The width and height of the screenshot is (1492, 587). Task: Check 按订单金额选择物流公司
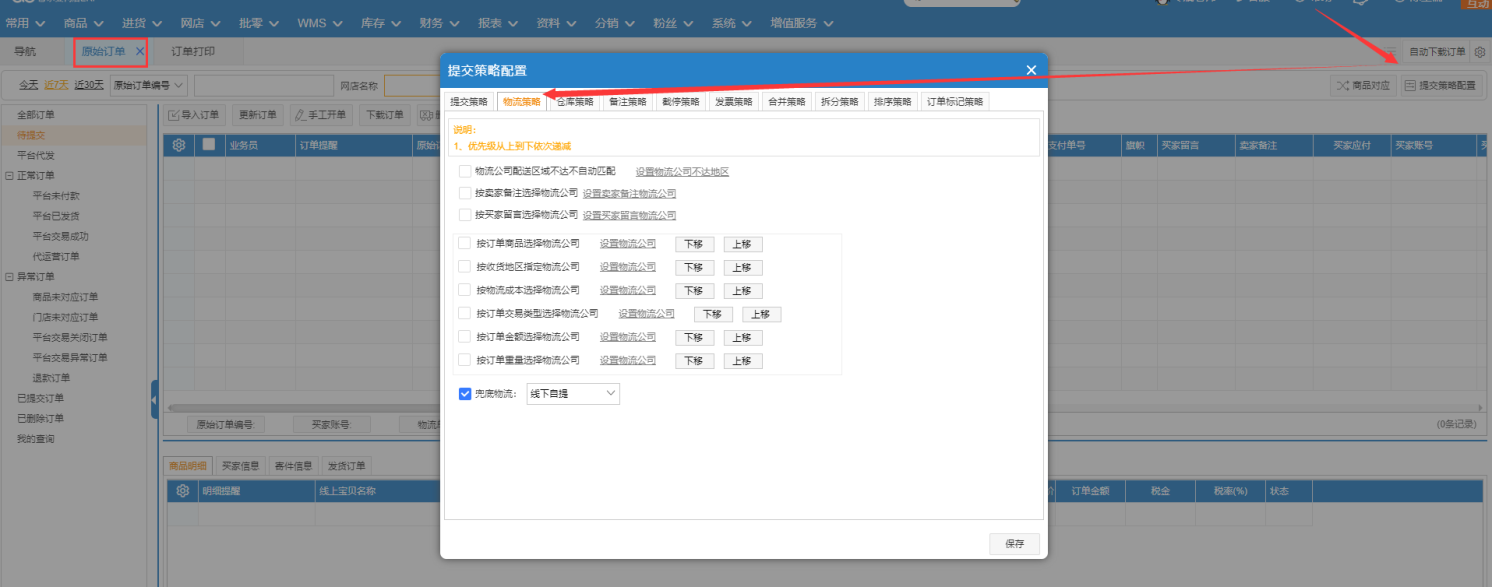(x=464, y=337)
